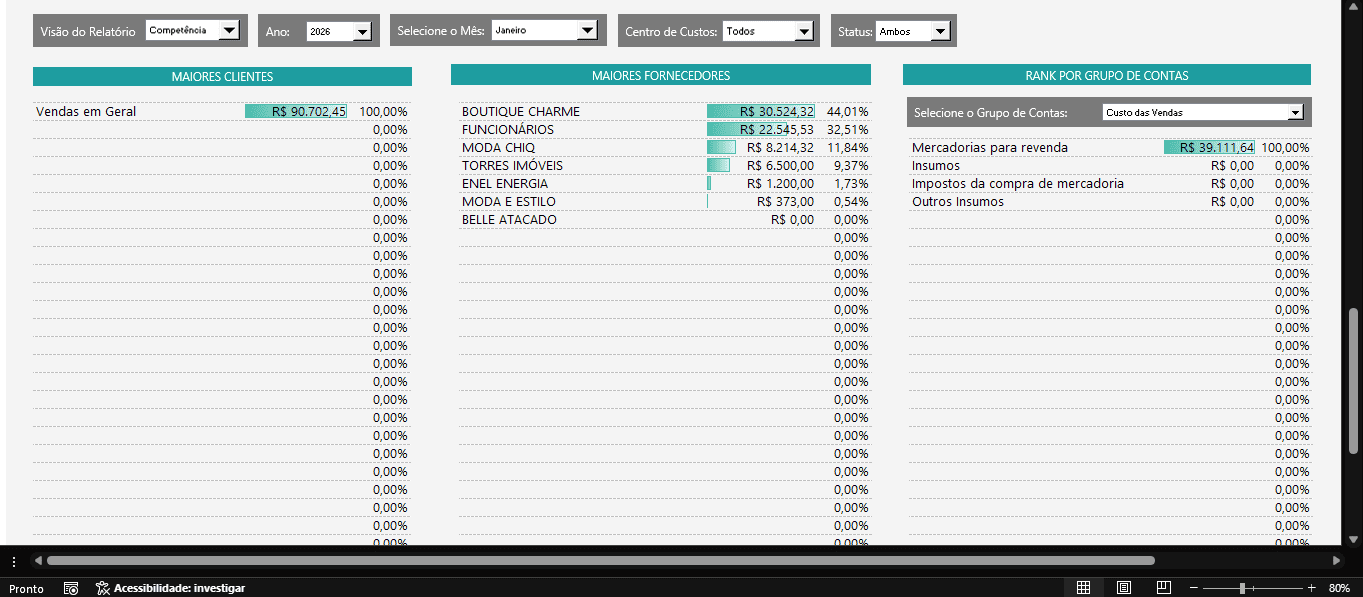Click the MAIORES FORNECEDORES header
Image resolution: width=1363 pixels, height=597 pixels.
point(661,75)
